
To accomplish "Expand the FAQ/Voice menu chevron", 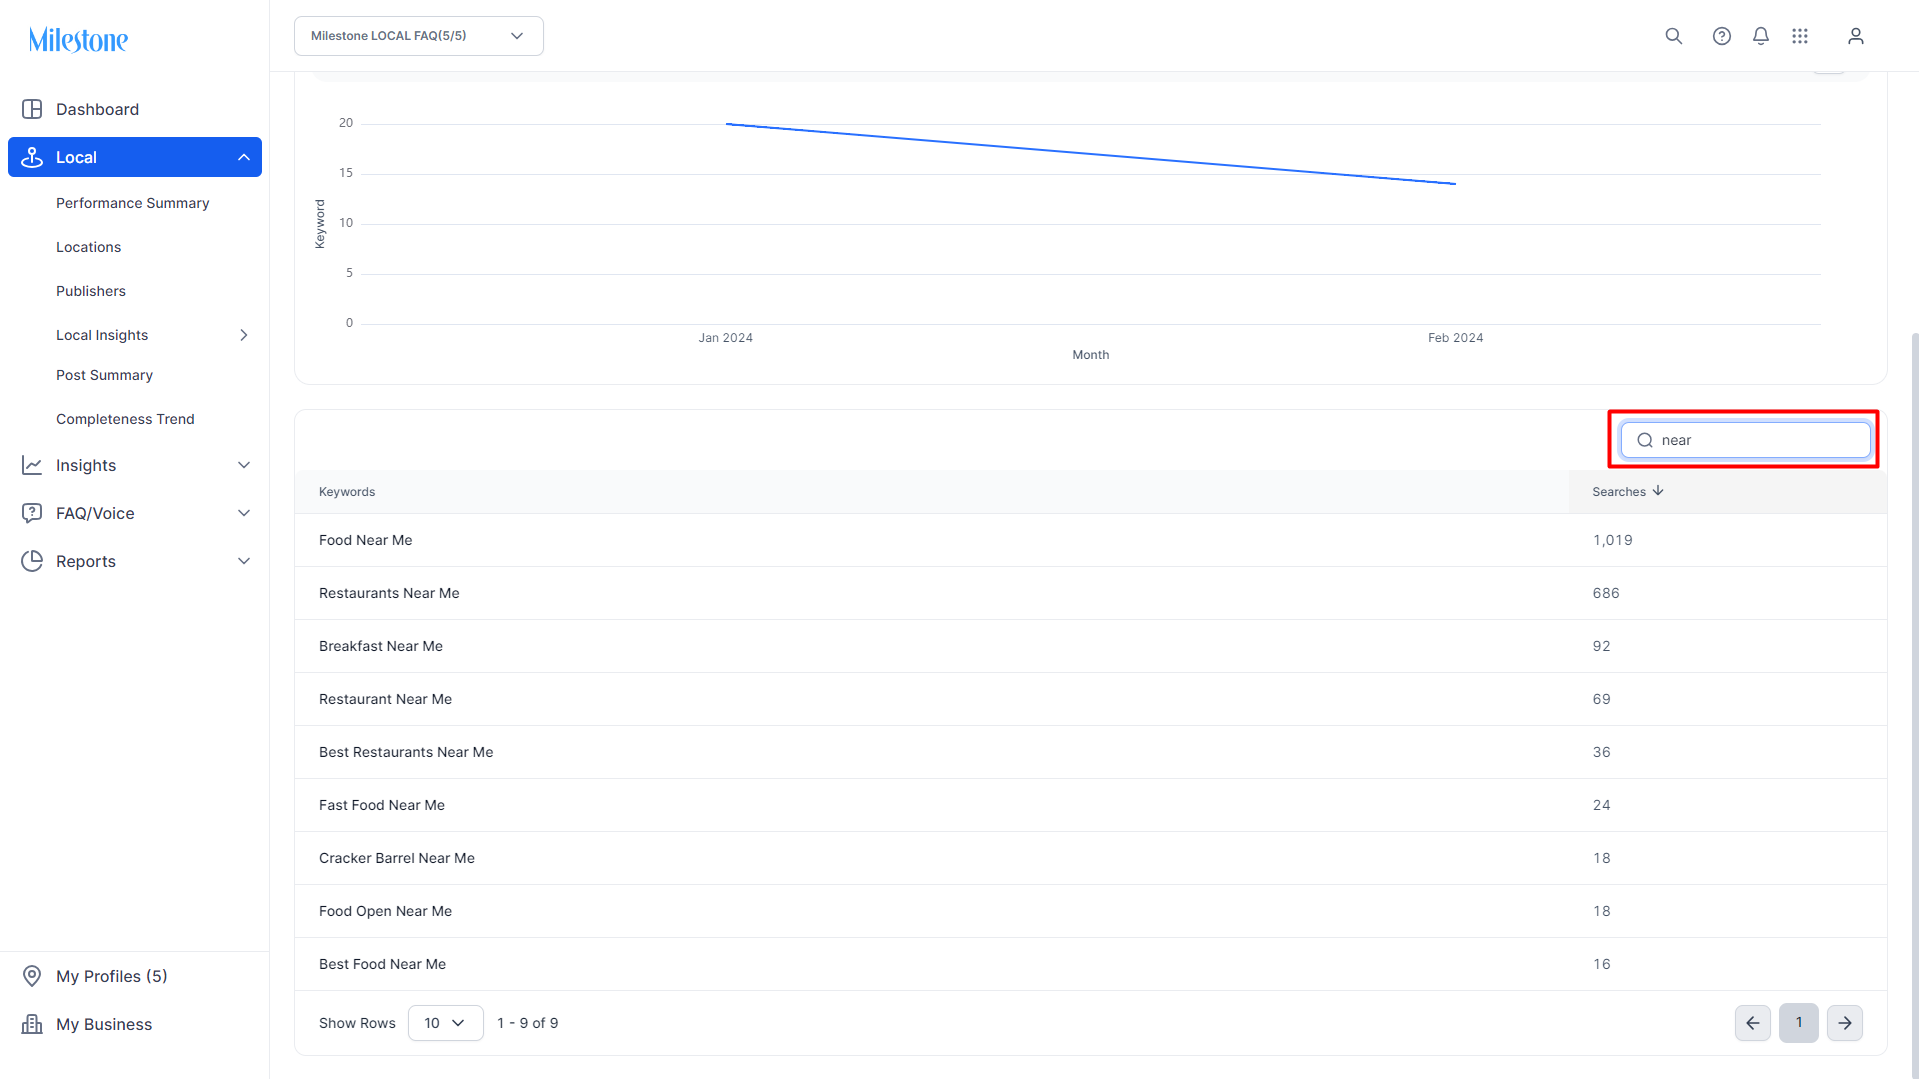I will point(243,513).
